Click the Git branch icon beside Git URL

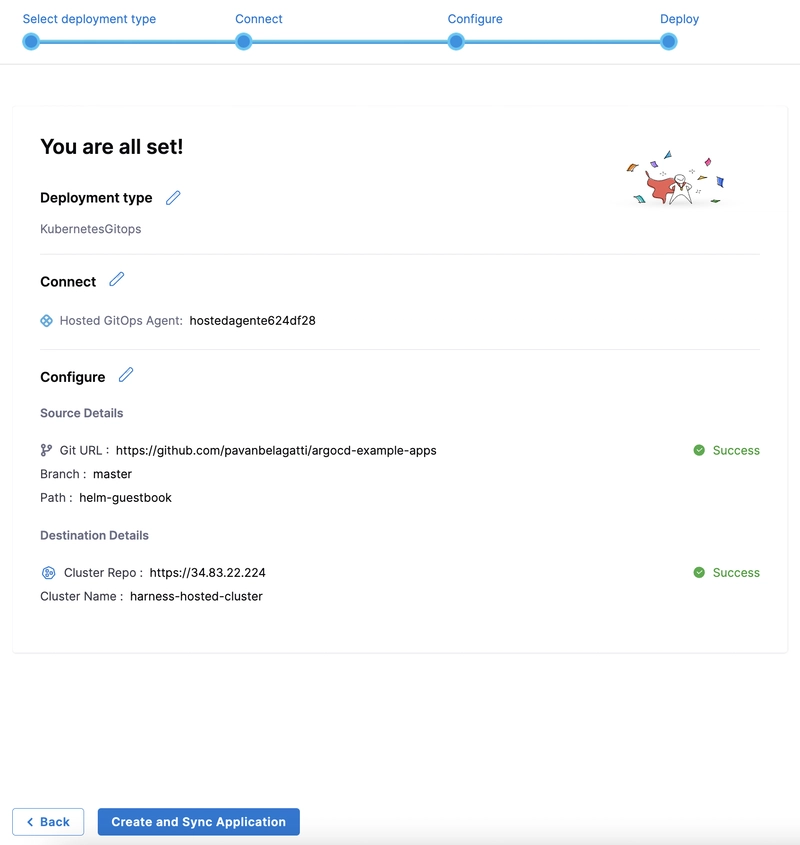[x=46, y=450]
